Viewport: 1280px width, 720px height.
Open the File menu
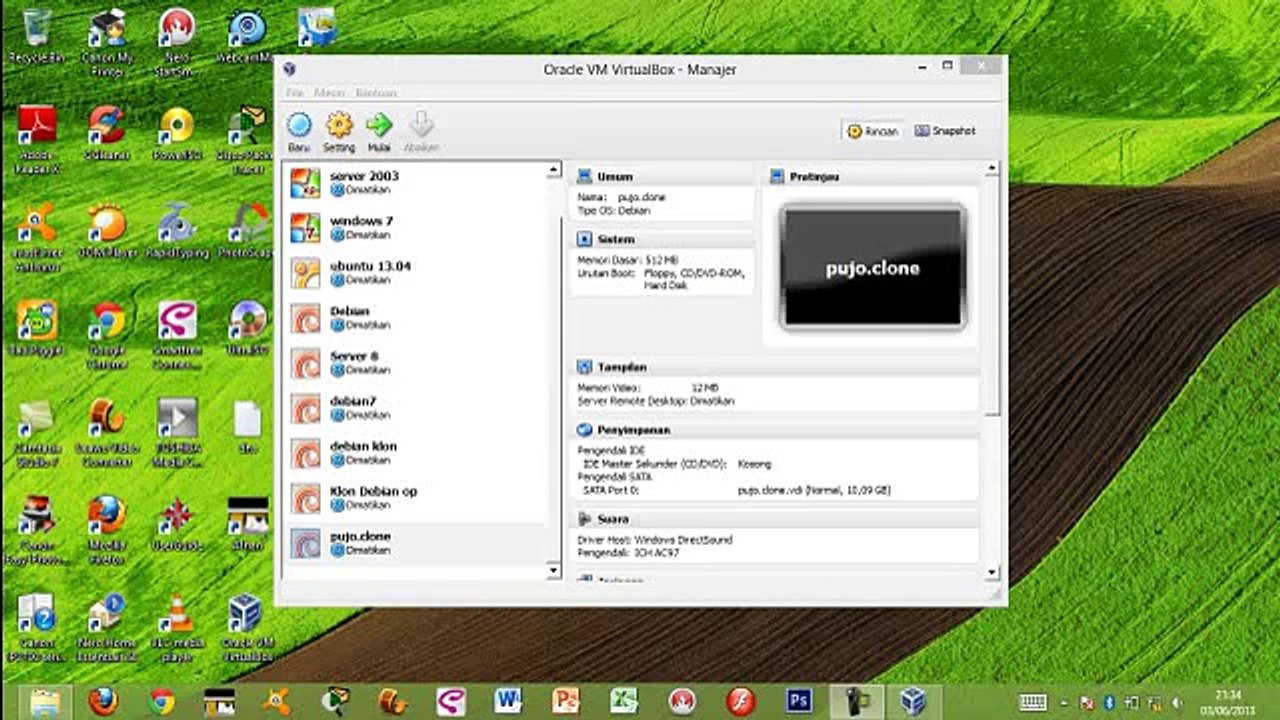(x=295, y=93)
